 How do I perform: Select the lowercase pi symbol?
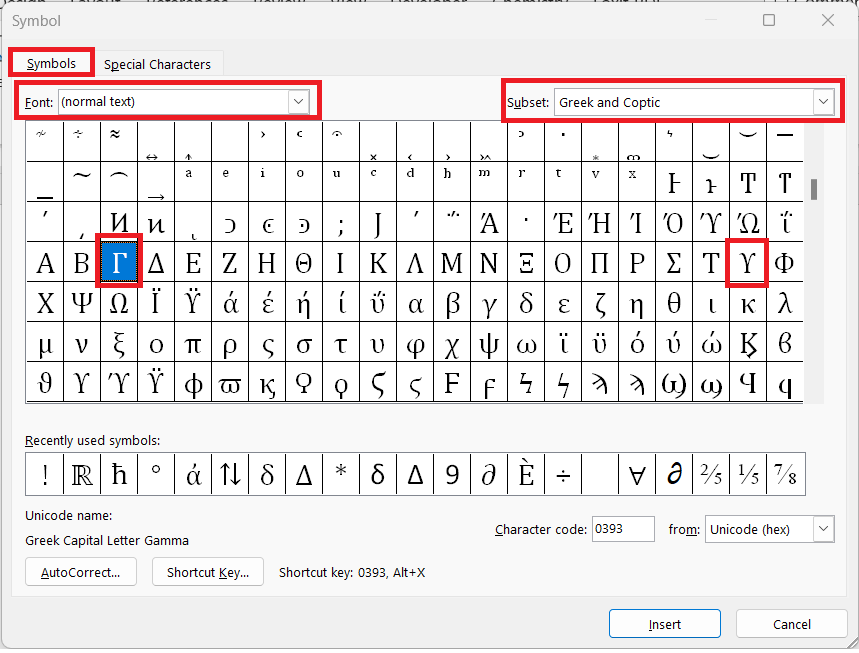(193, 342)
